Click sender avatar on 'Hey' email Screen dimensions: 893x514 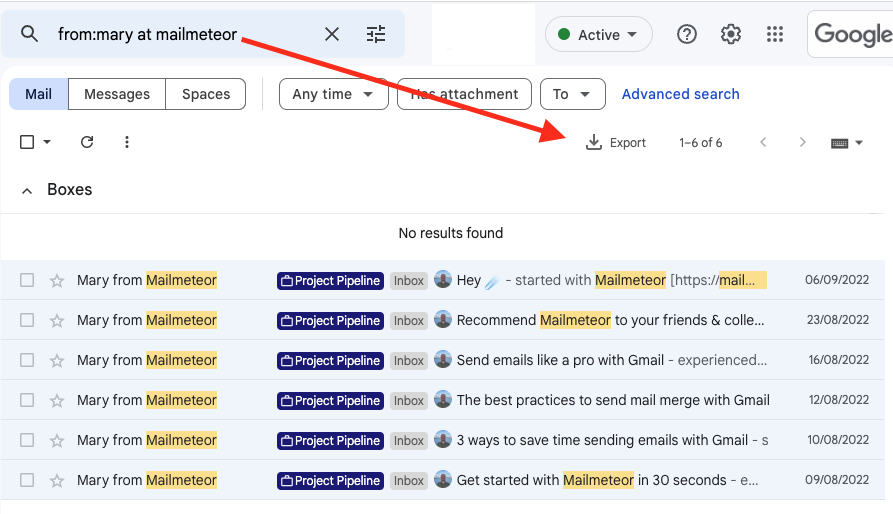pos(443,279)
